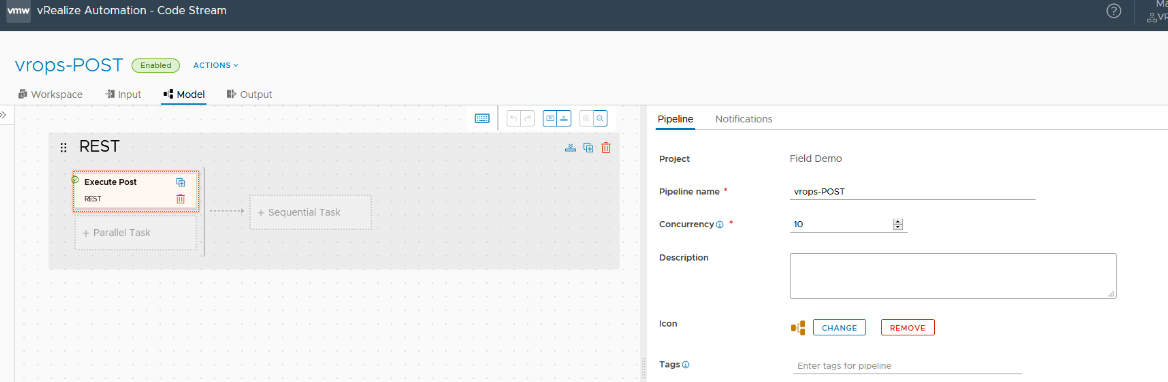1168x382 pixels.
Task: Undo the last canvas change
Action: coord(513,118)
